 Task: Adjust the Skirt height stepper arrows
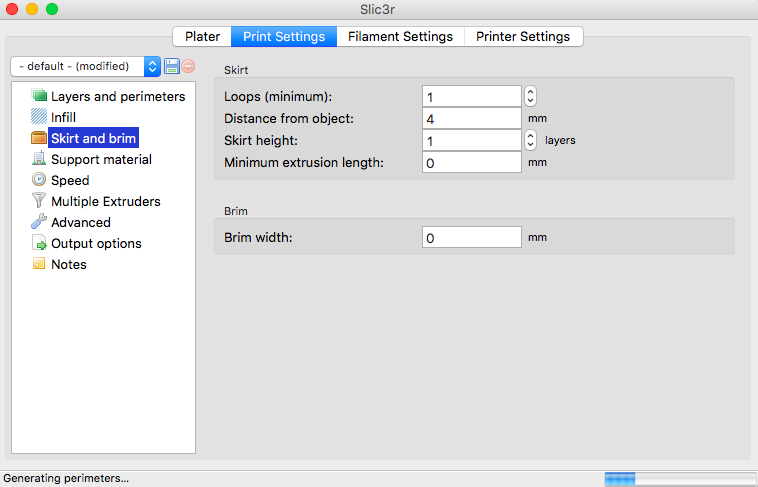click(531, 140)
